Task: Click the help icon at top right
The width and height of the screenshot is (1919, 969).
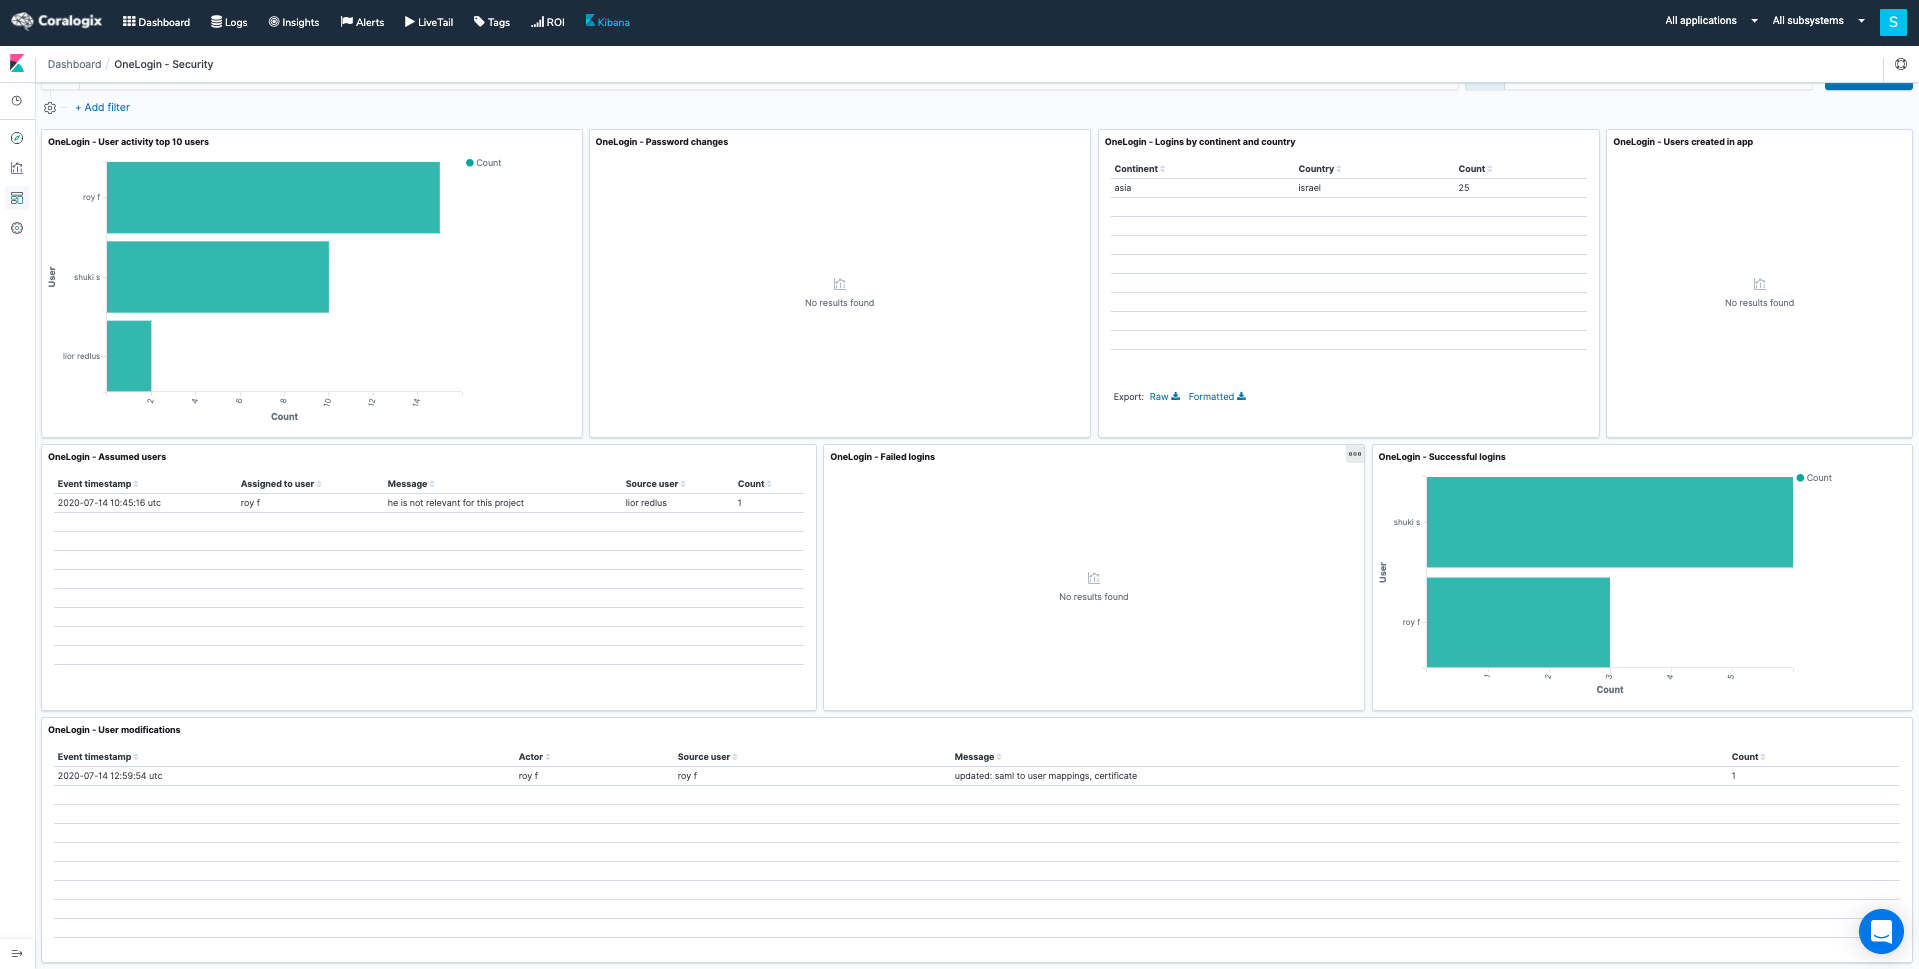Action: coord(1900,64)
